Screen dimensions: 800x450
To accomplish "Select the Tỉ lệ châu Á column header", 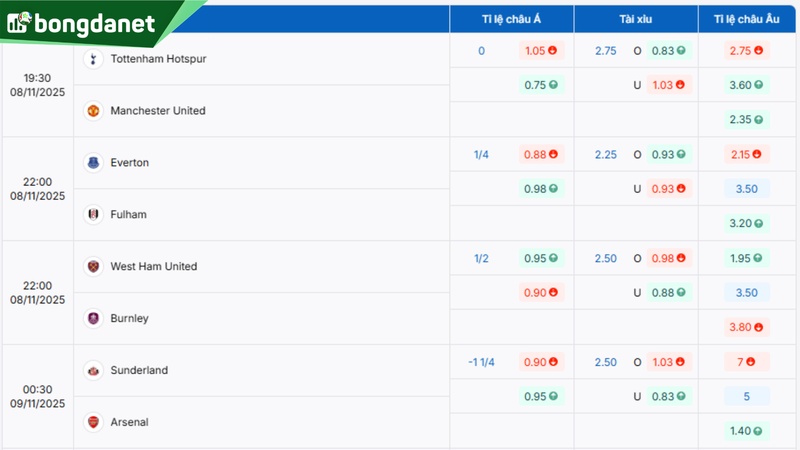I will coord(511,19).
